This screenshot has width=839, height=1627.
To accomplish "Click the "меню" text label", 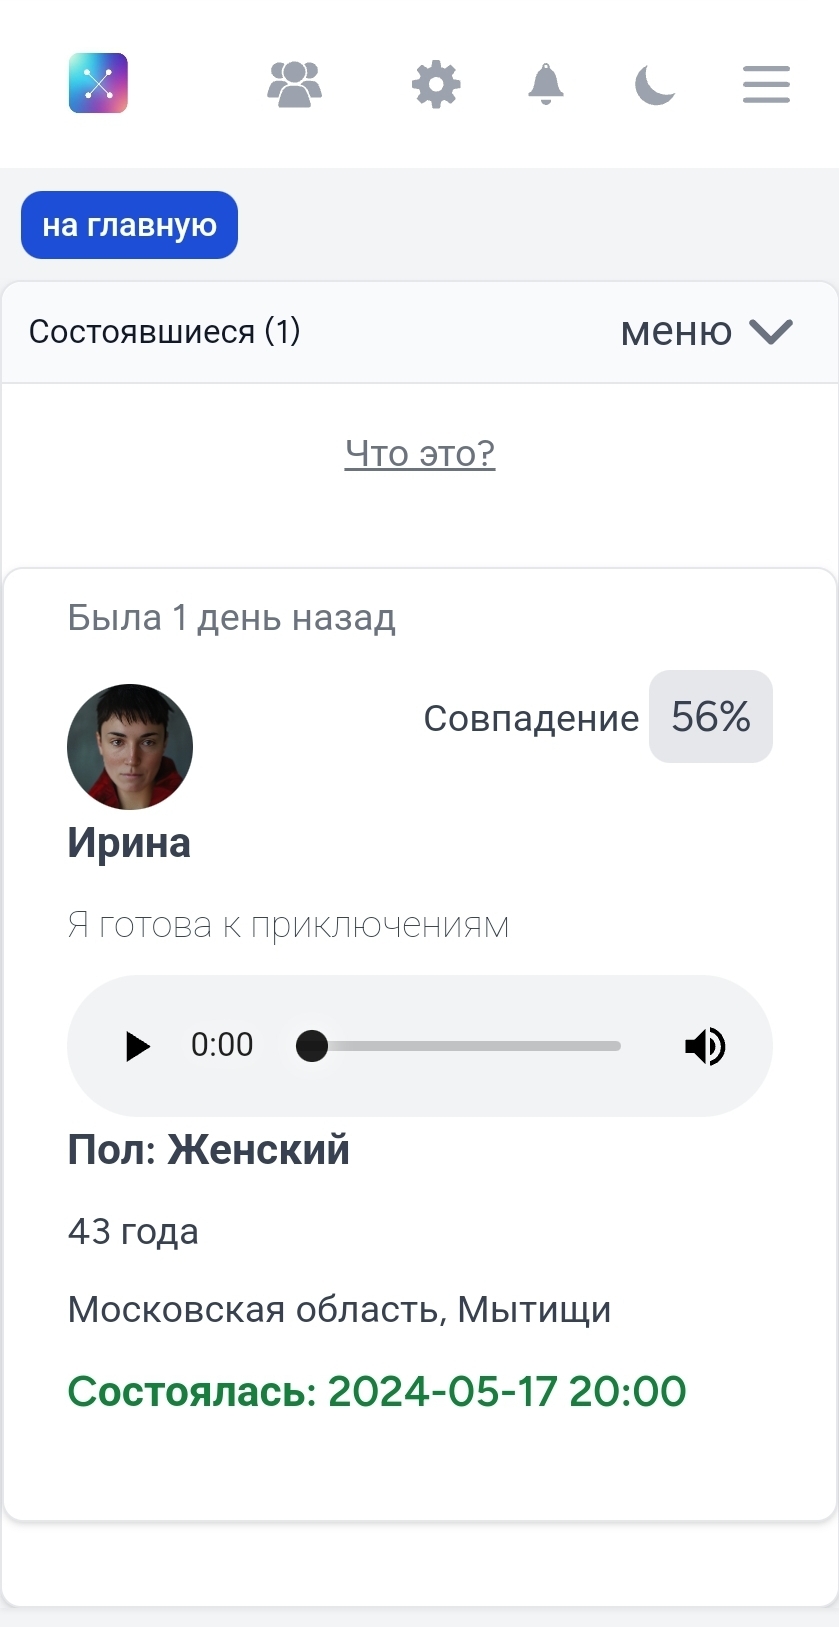I will 676,331.
